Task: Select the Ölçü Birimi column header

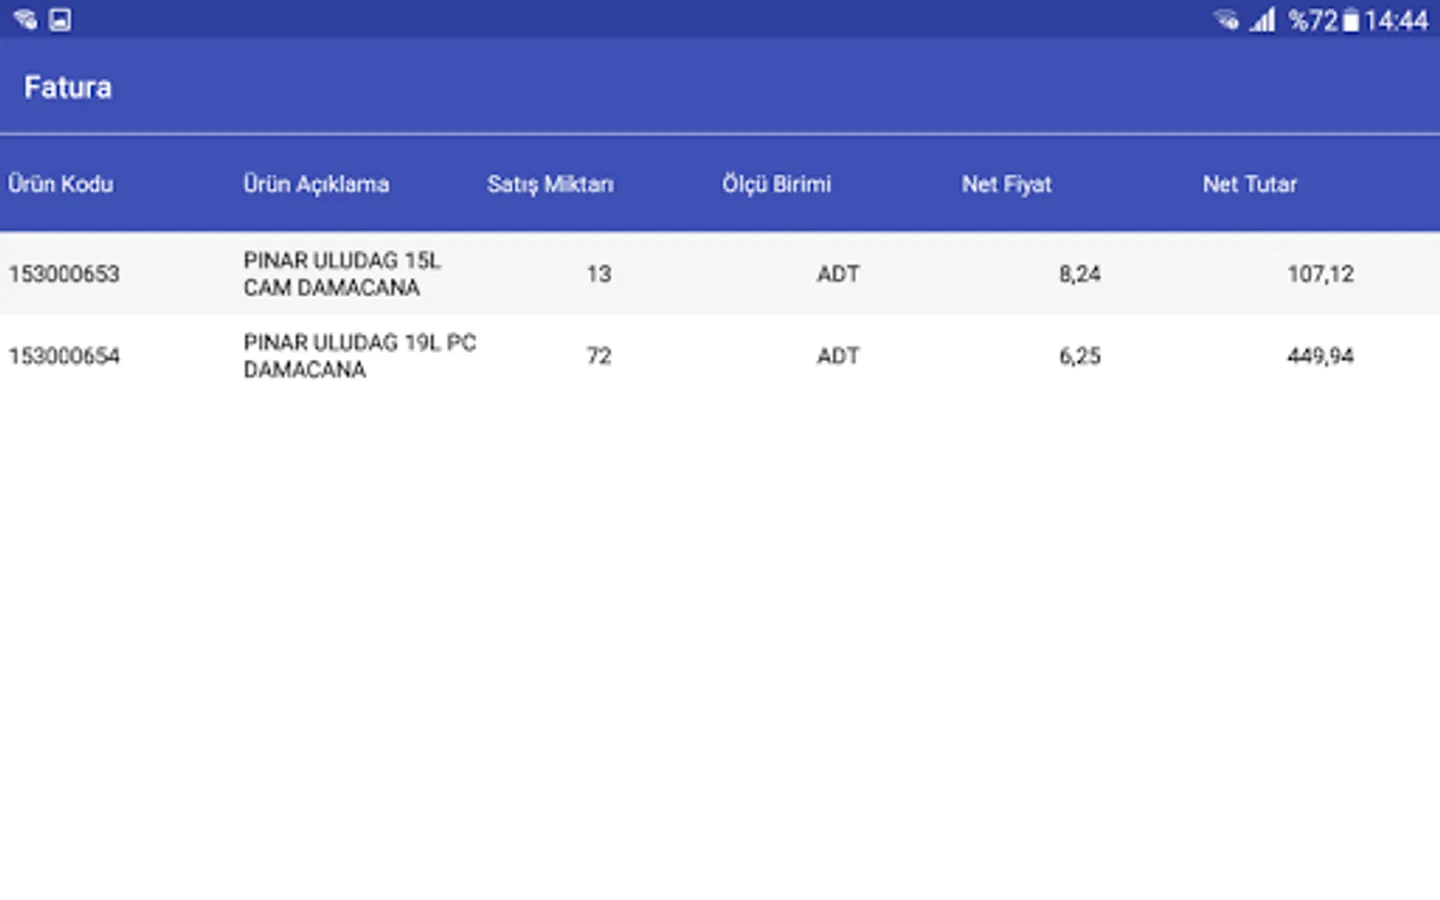Action: click(x=777, y=184)
